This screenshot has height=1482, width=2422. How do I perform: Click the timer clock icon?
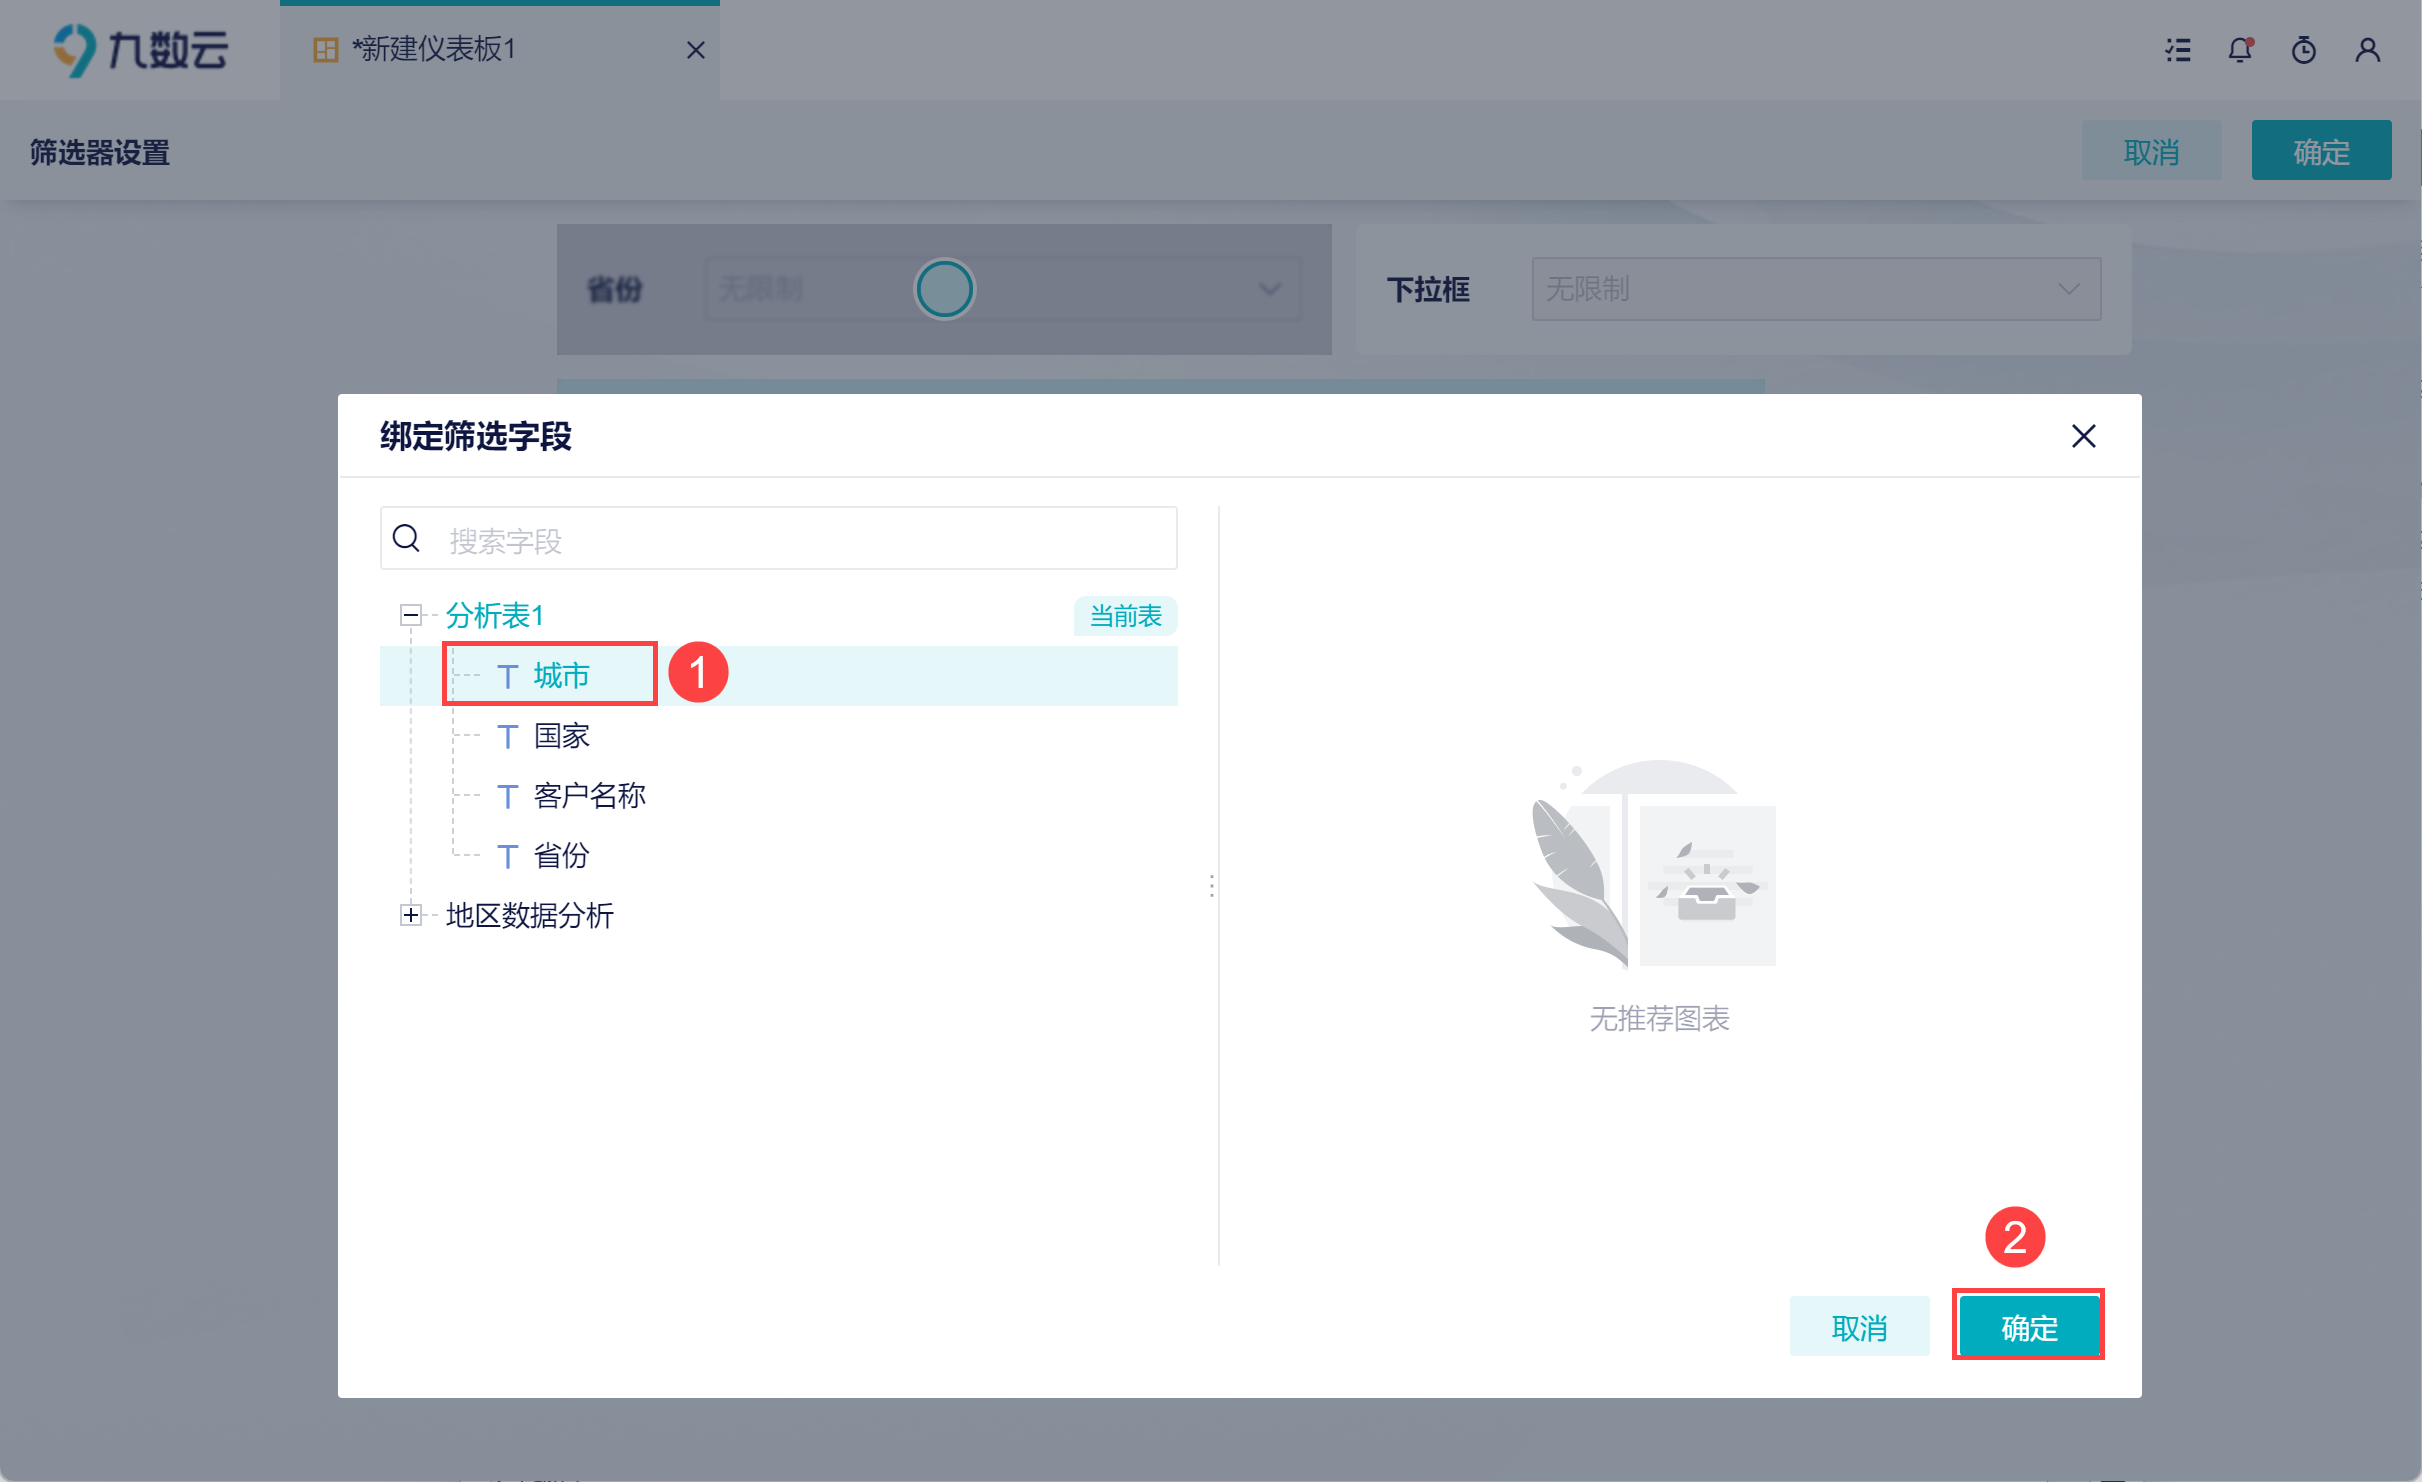[x=2304, y=50]
